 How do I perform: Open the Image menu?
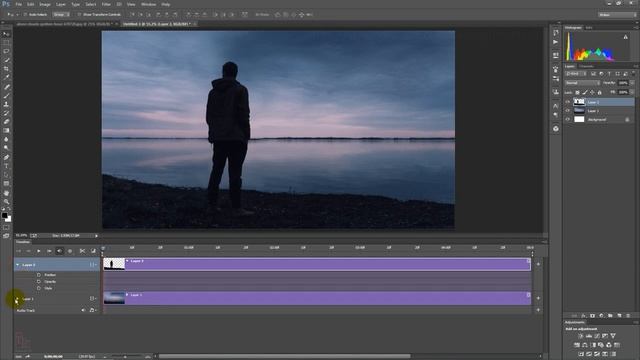point(45,4)
